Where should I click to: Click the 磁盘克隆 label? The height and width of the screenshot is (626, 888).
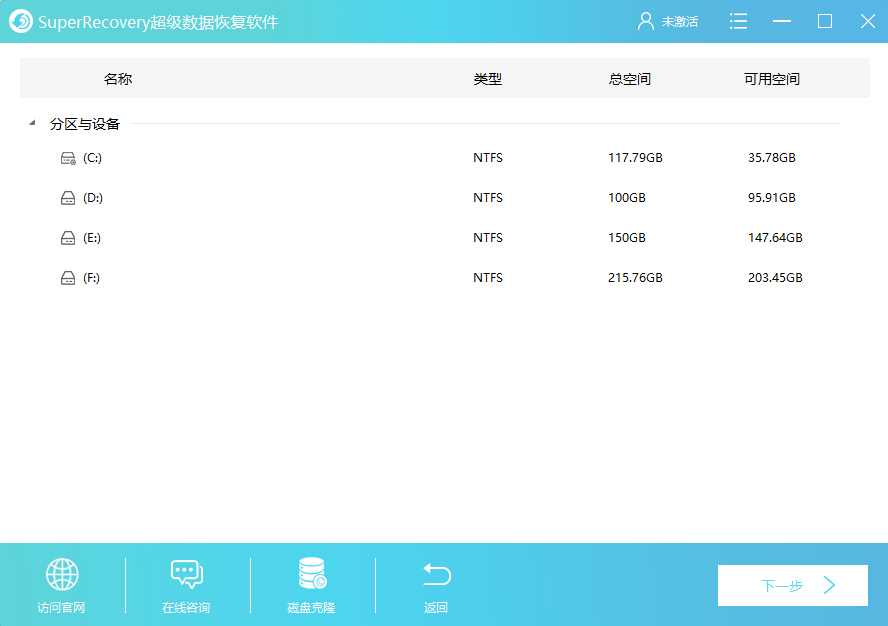[311, 608]
